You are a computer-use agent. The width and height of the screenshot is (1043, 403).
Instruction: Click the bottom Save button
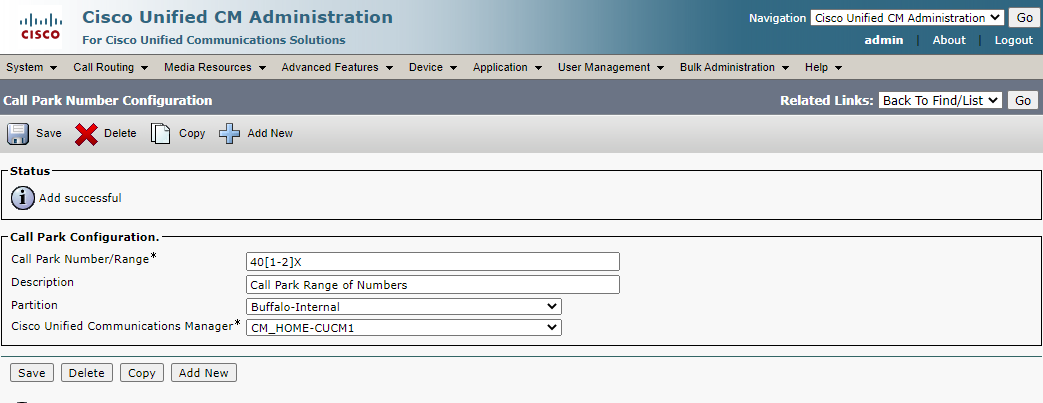tap(32, 373)
